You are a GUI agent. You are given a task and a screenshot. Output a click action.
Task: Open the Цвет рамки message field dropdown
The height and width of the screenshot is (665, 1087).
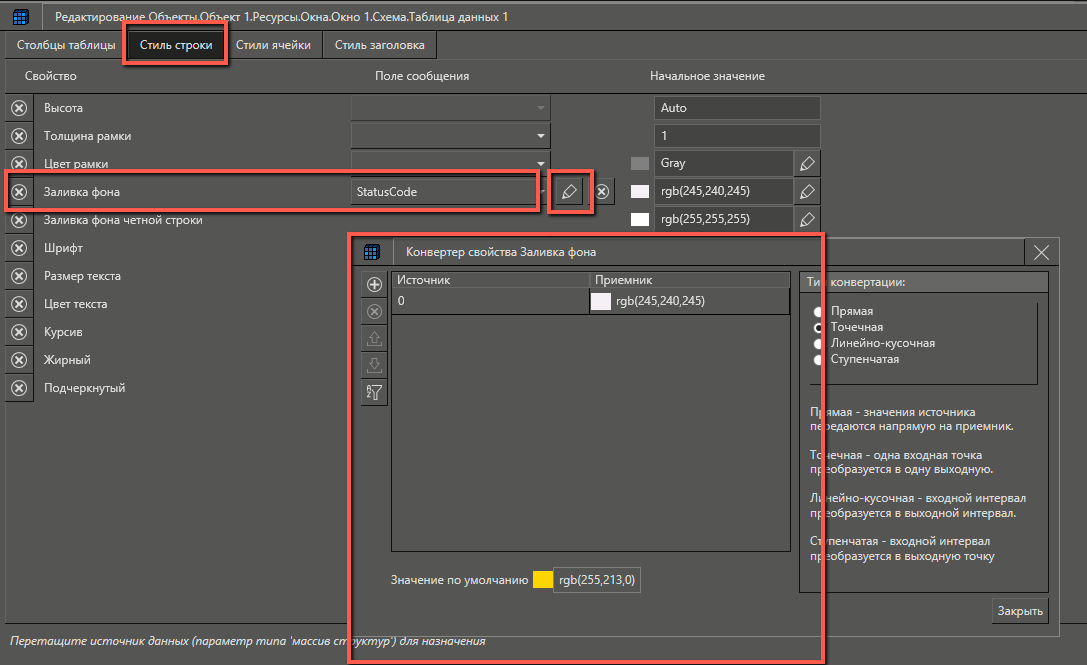pyautogui.click(x=540, y=163)
